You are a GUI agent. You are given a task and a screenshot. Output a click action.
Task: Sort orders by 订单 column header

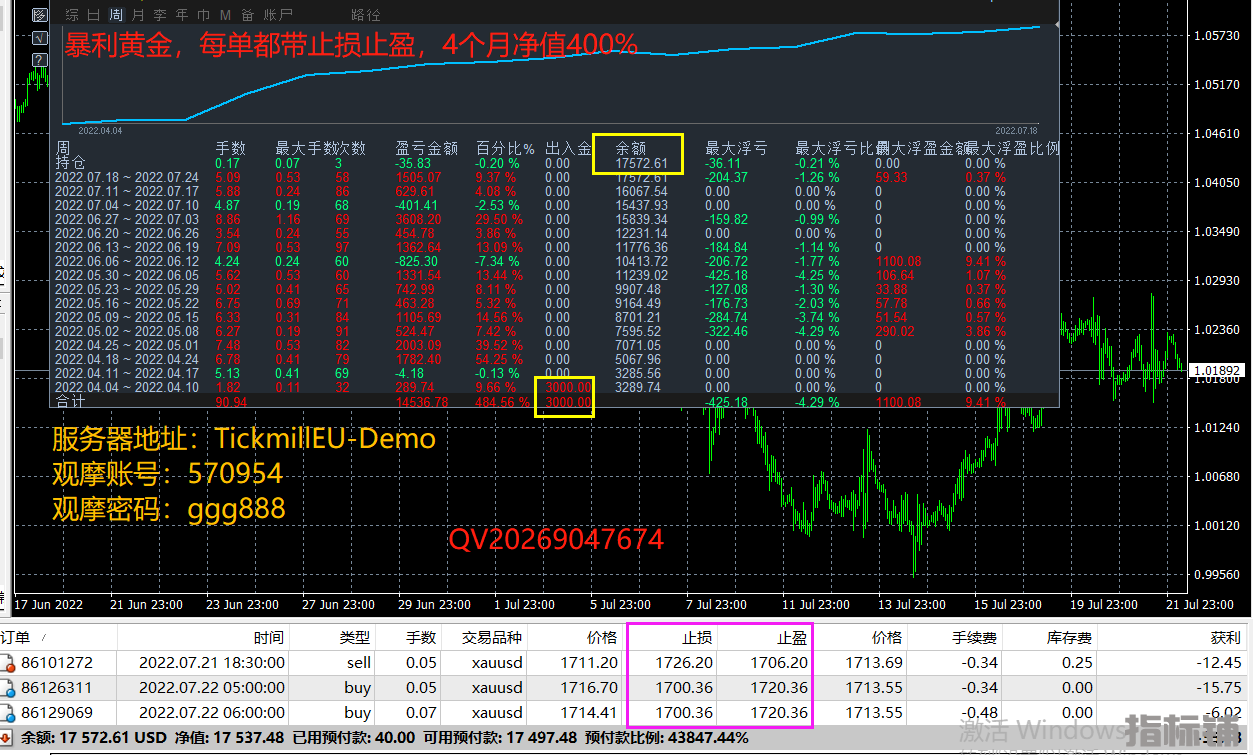point(16,637)
